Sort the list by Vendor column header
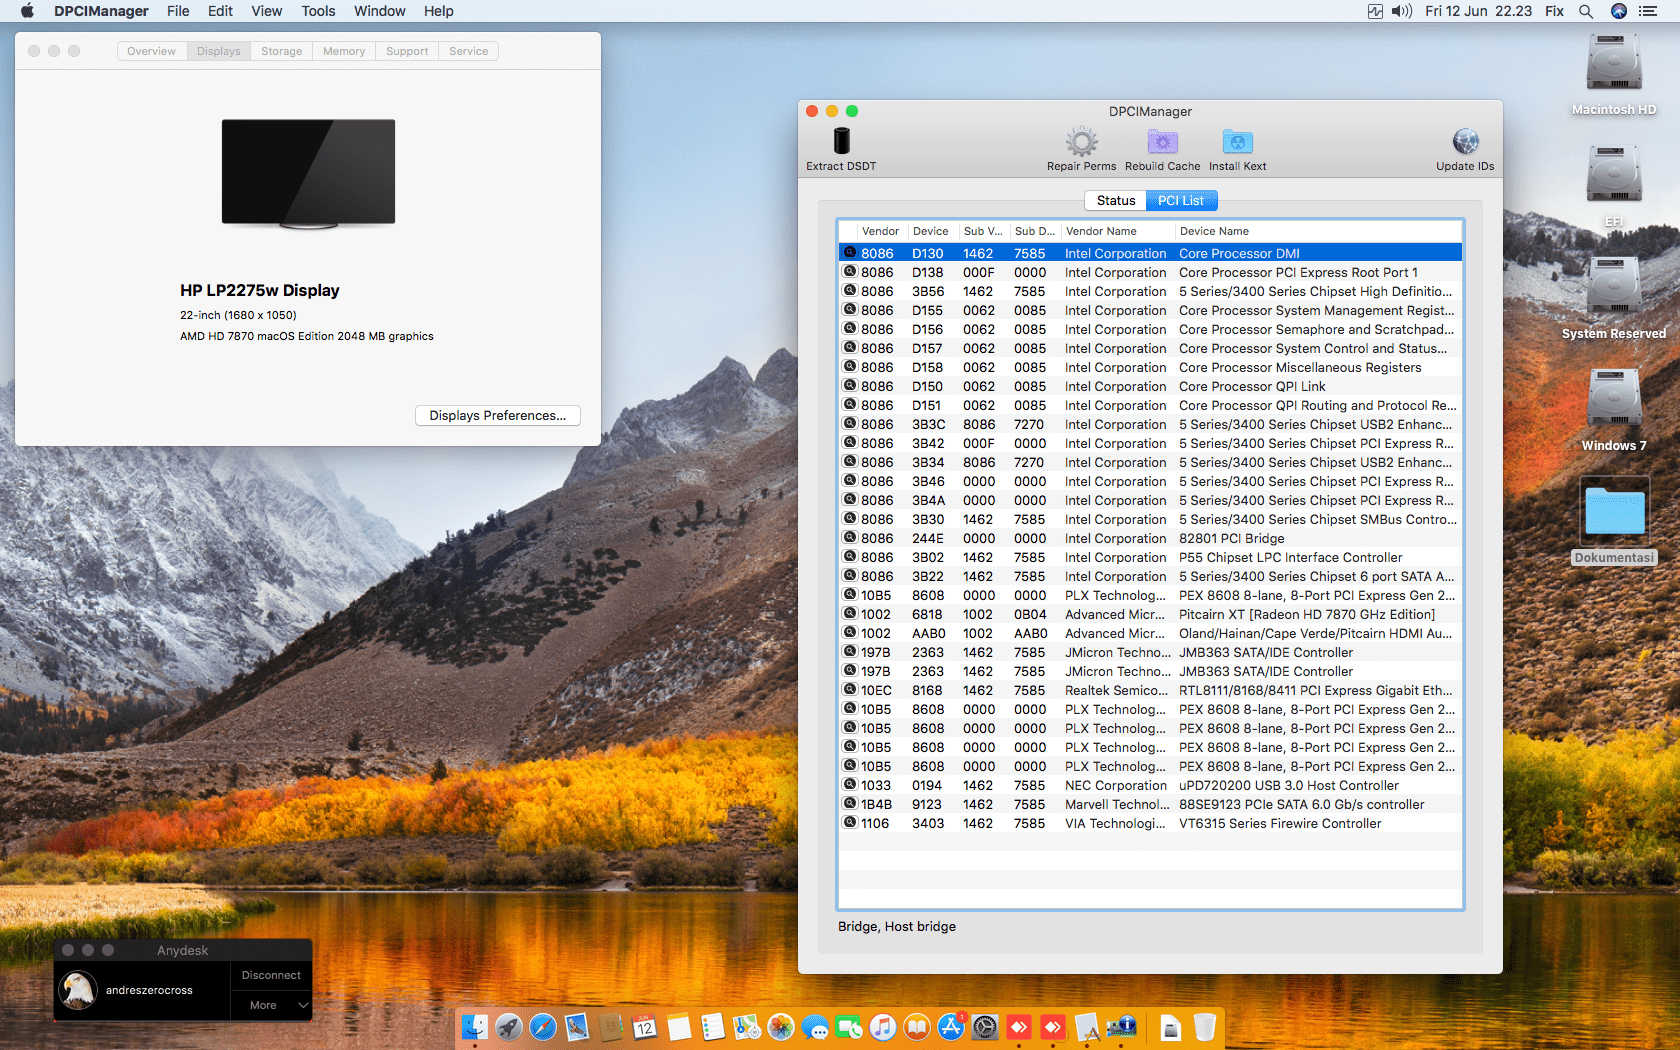This screenshot has height=1050, width=1680. pos(880,231)
